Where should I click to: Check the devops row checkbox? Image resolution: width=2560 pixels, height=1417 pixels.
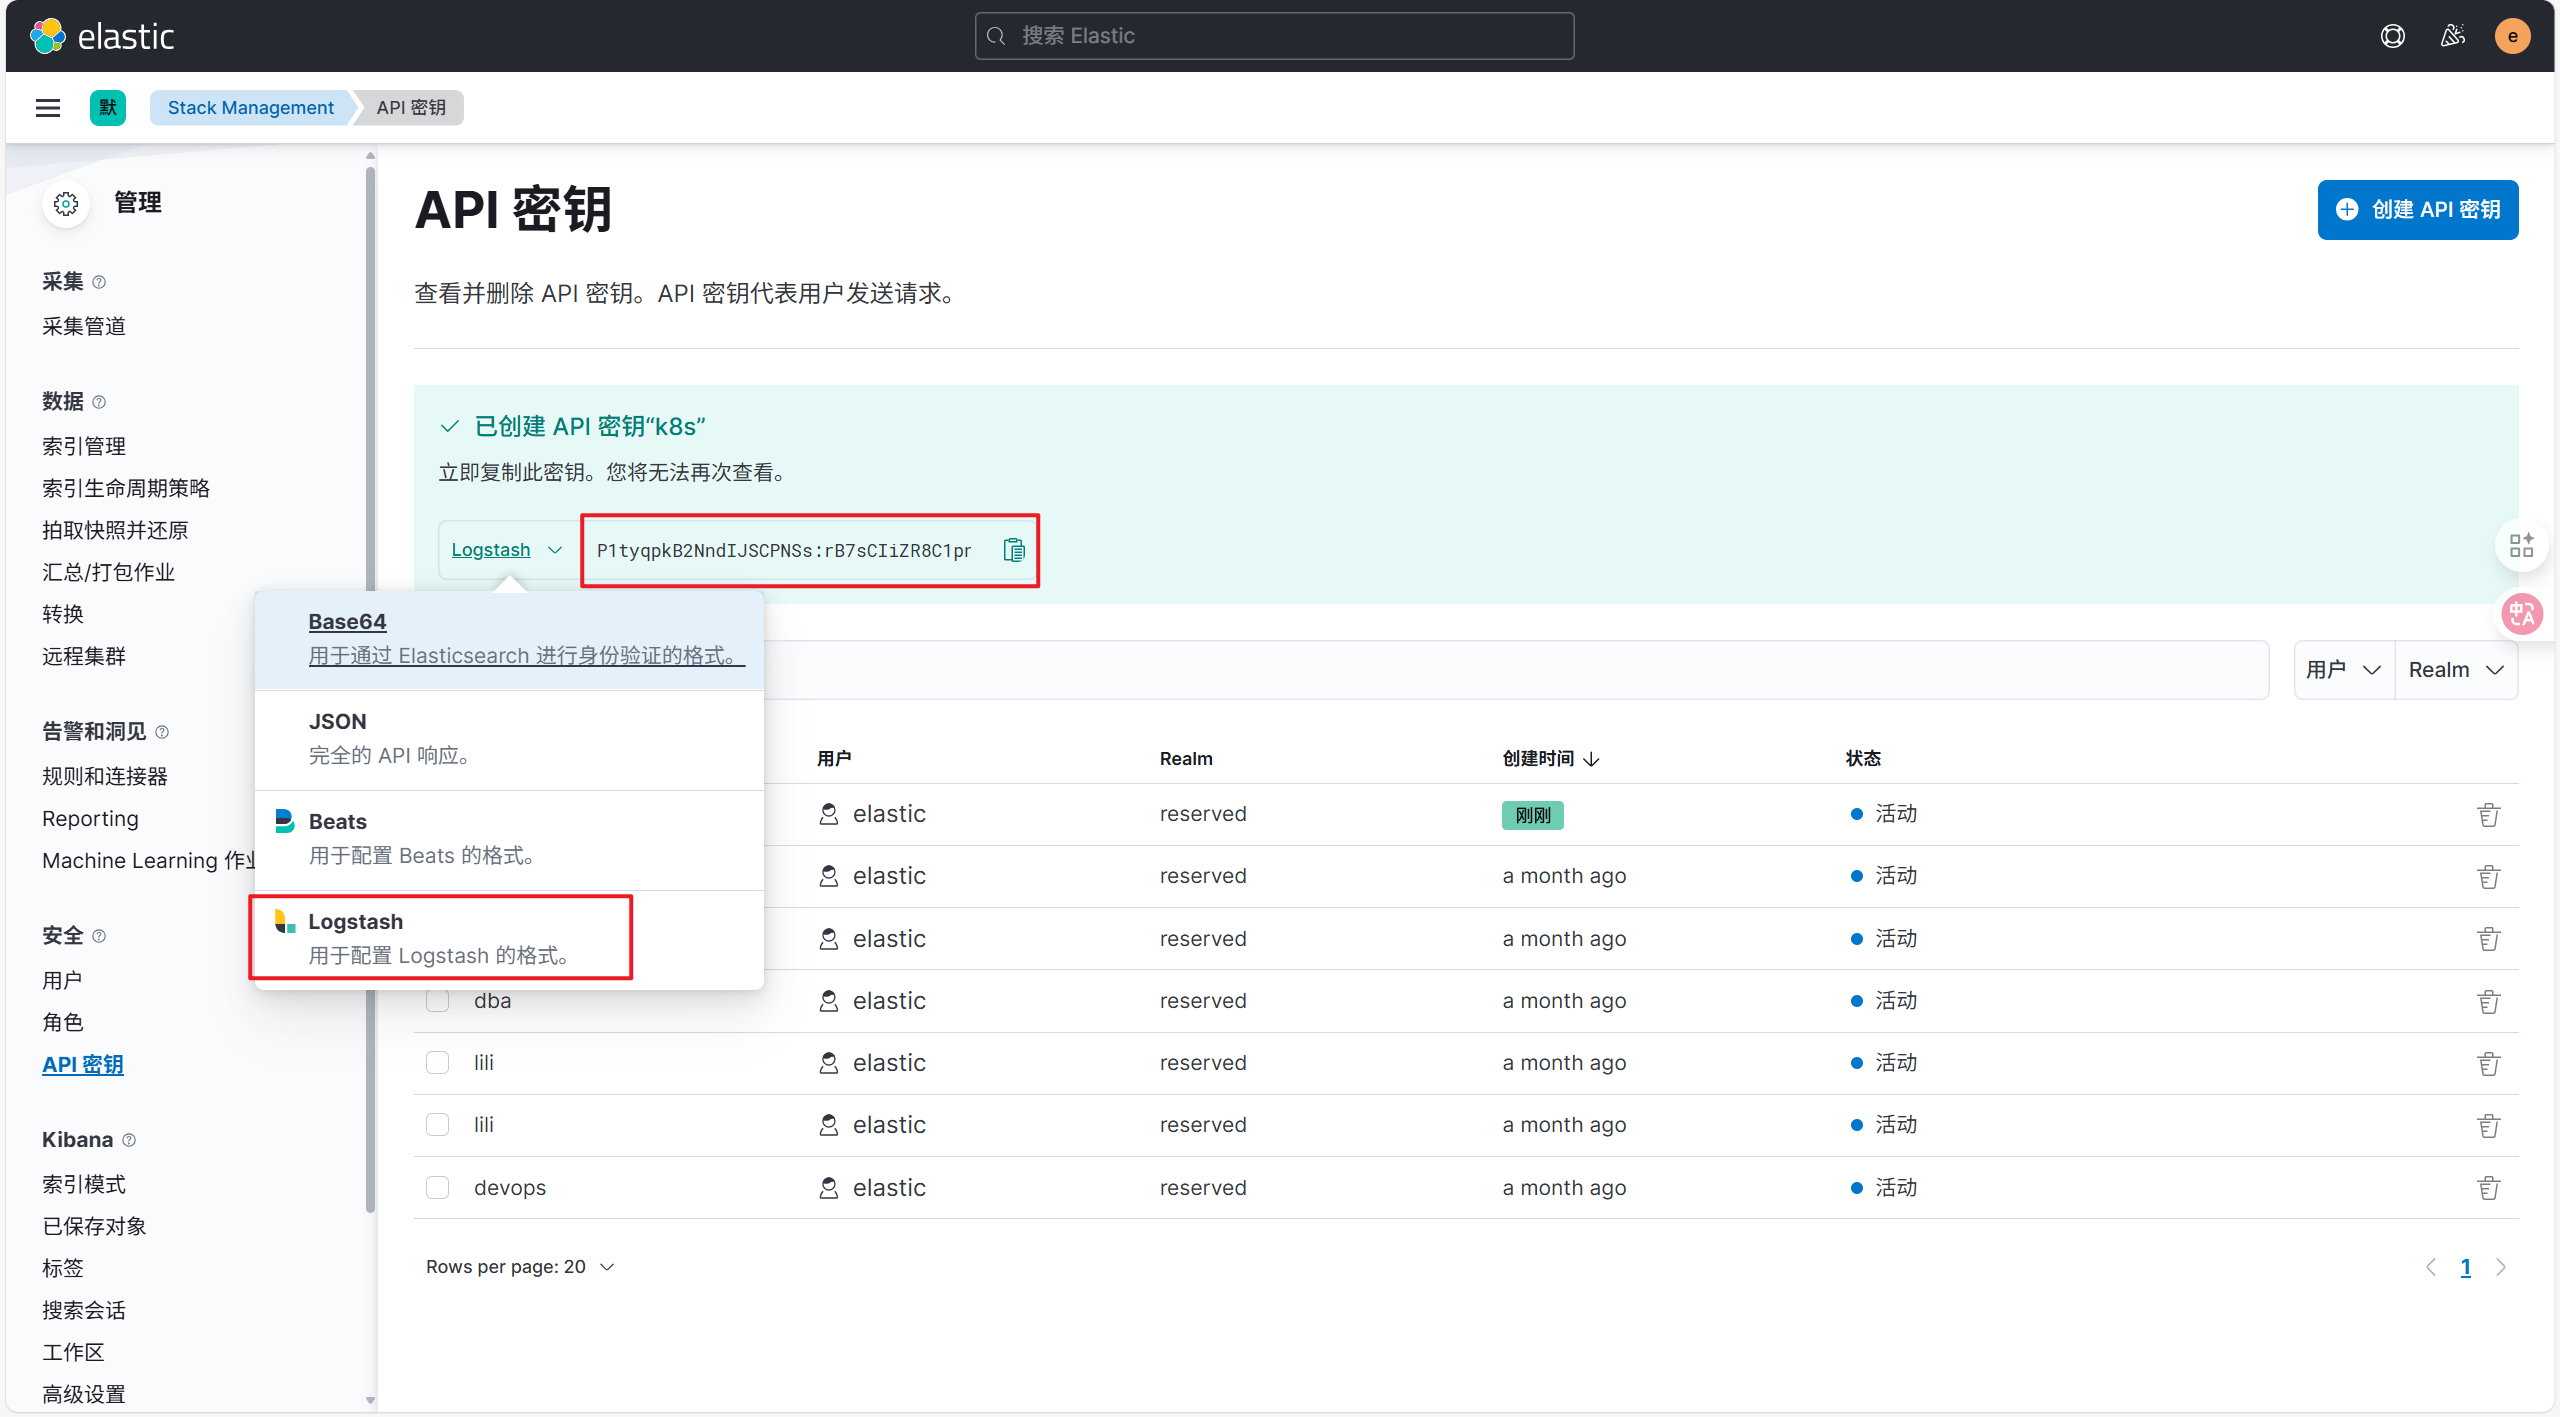point(438,1188)
